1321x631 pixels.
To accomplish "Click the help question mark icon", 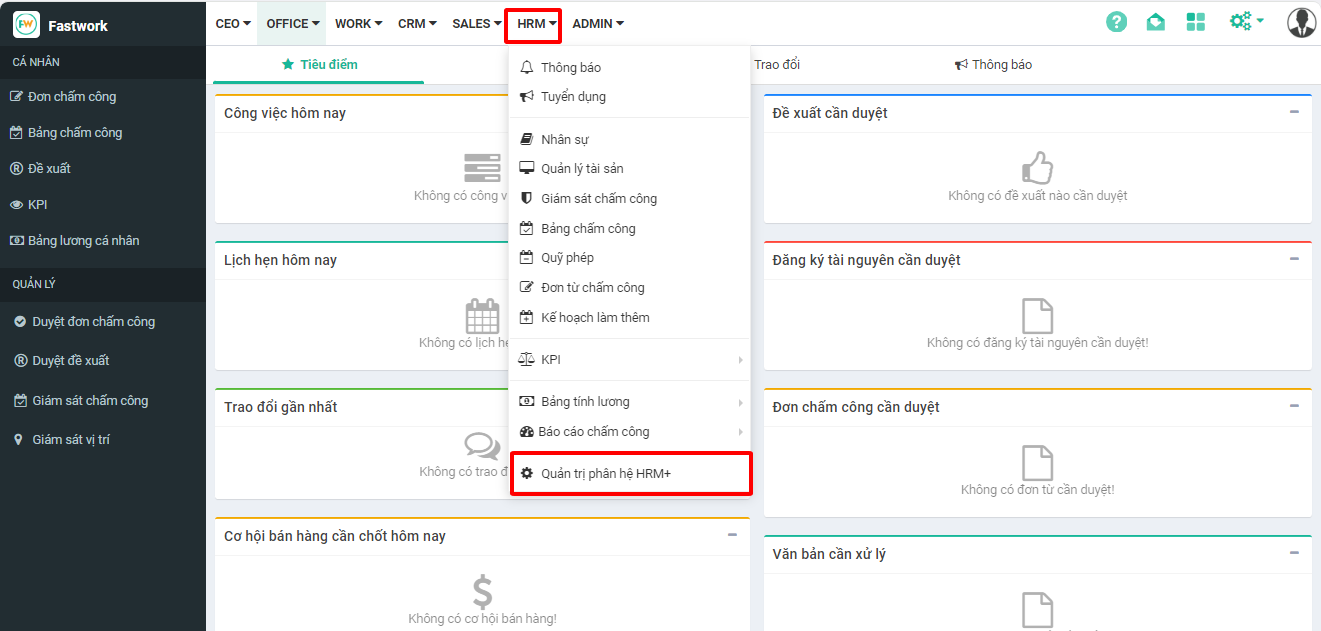I will click(x=1116, y=22).
